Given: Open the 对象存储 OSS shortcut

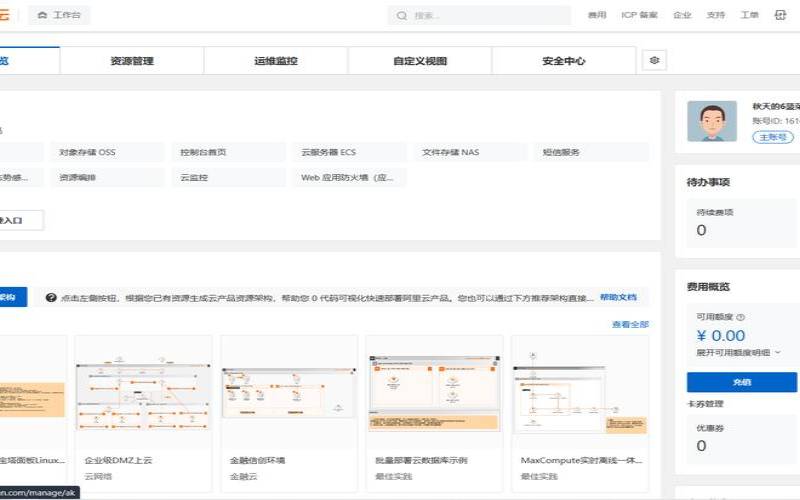Looking at the screenshot, I should [x=107, y=152].
